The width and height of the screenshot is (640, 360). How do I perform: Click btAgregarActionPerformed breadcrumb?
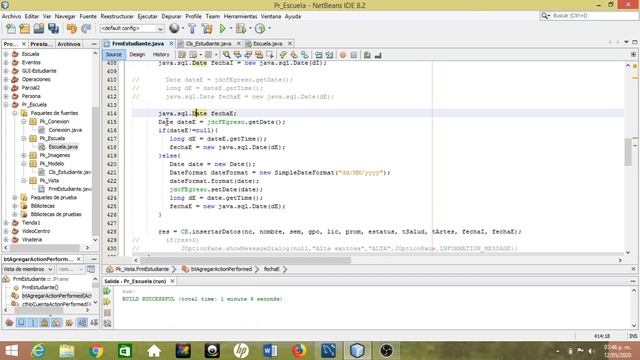pos(221,269)
